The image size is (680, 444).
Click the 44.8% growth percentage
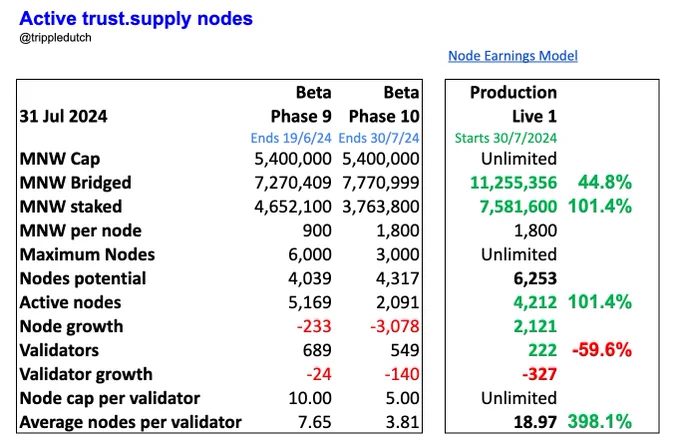coord(605,182)
